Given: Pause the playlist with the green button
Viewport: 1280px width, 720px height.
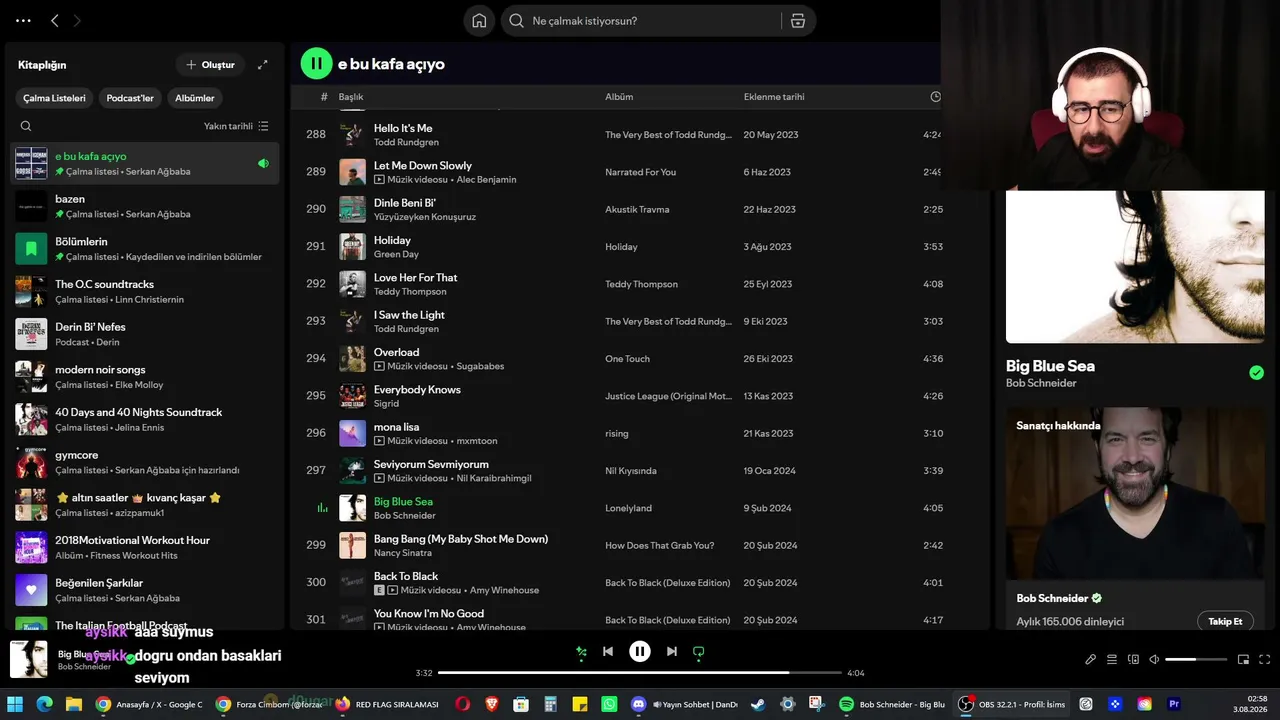Looking at the screenshot, I should click(x=316, y=64).
